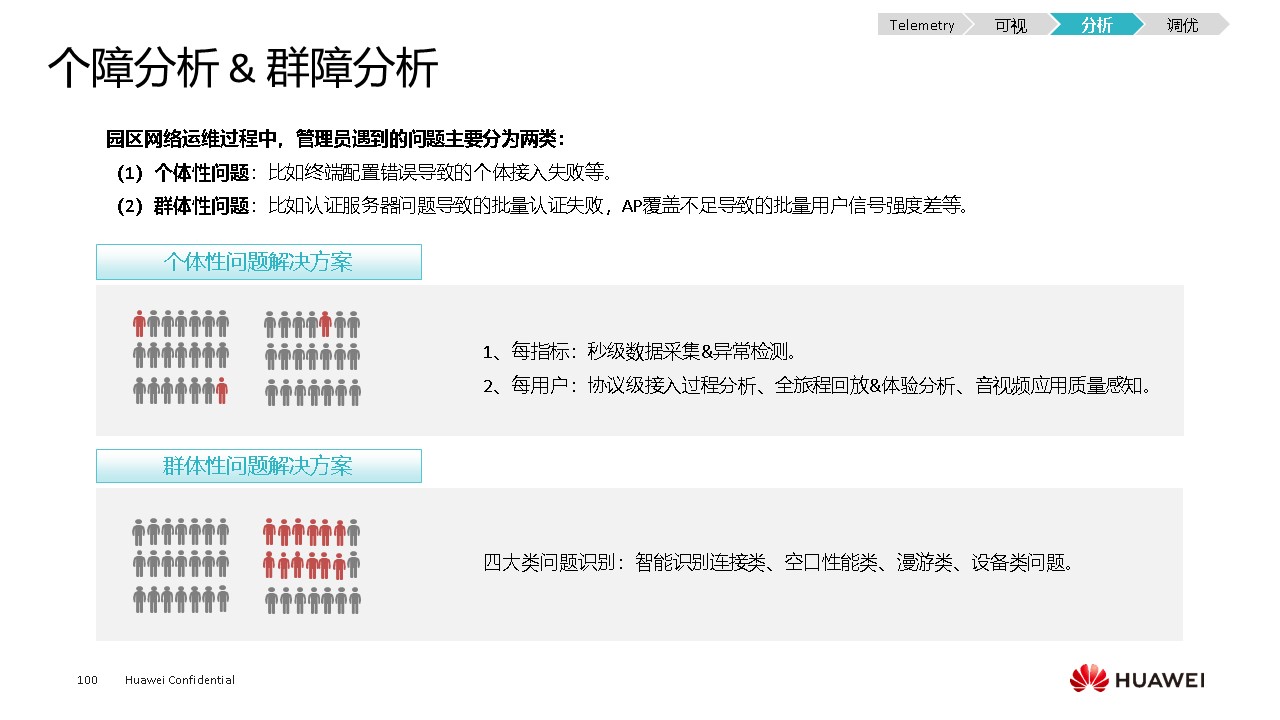The image size is (1280, 720).
Task: Click the all-gray people group in the group-fault panel
Action: [x=181, y=565]
